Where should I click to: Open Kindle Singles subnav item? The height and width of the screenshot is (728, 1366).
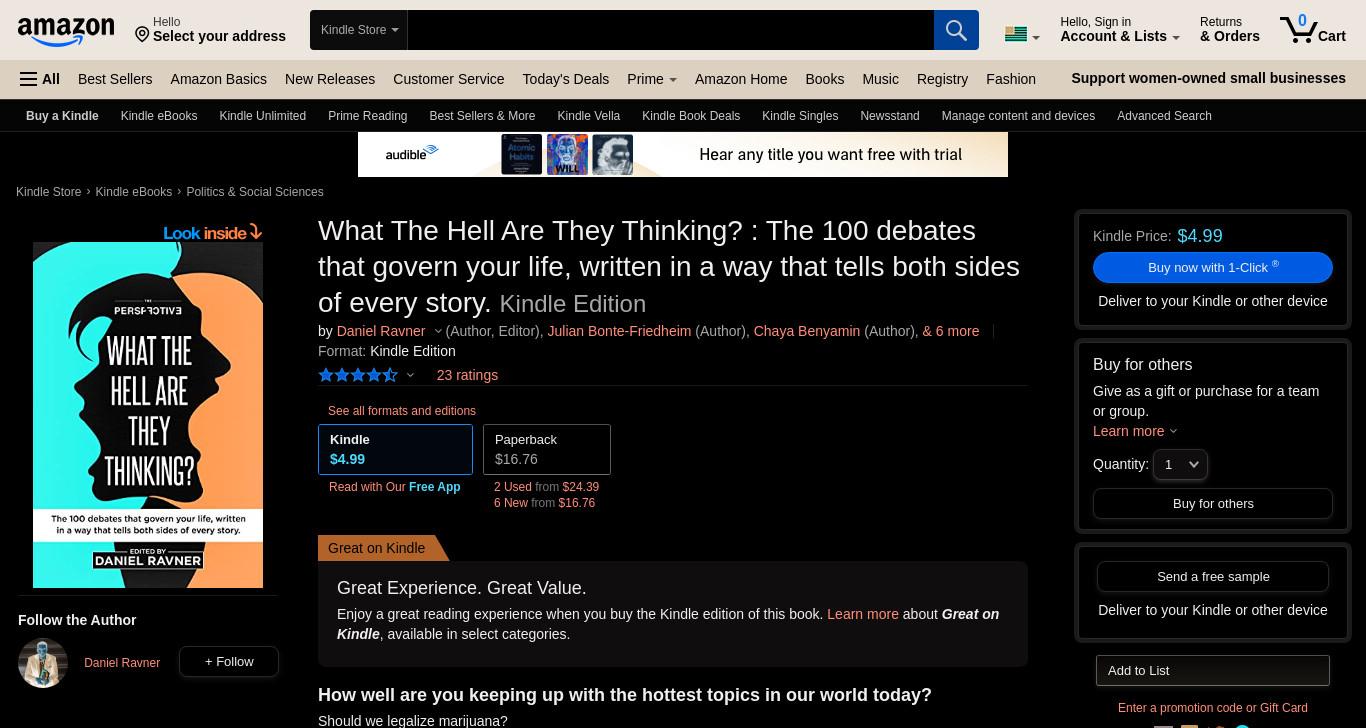(800, 116)
